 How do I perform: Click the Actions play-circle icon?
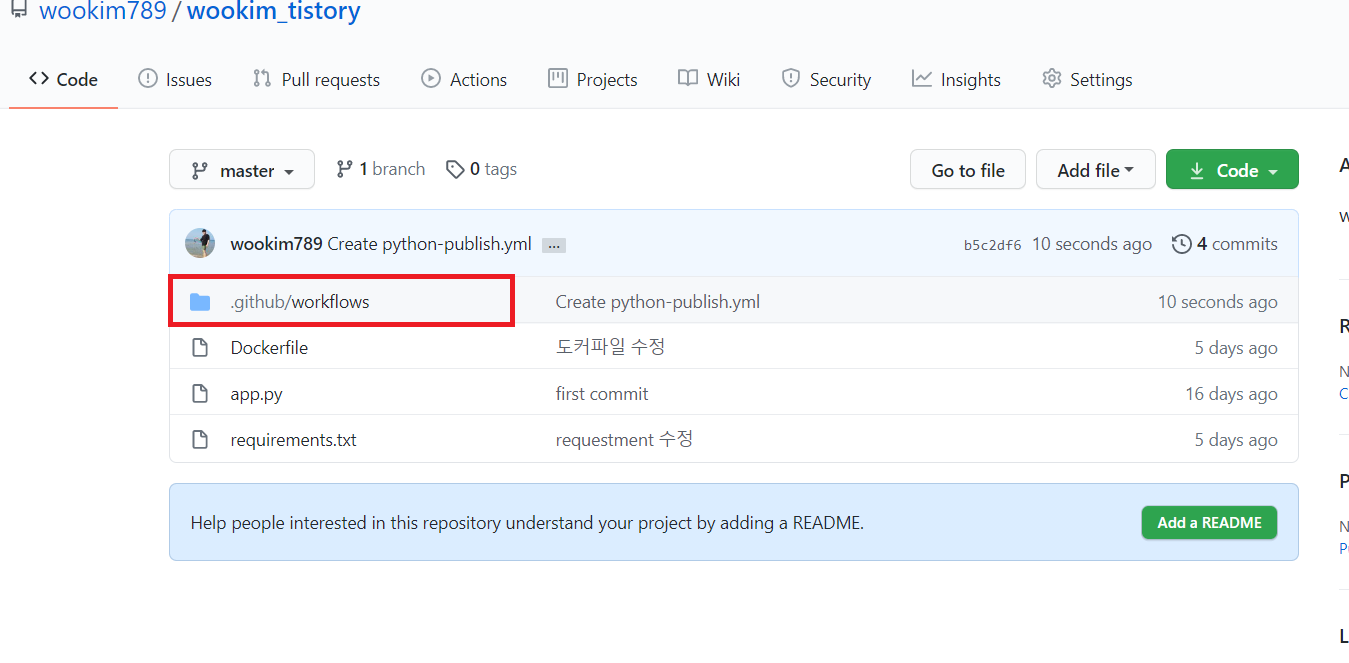(x=431, y=78)
